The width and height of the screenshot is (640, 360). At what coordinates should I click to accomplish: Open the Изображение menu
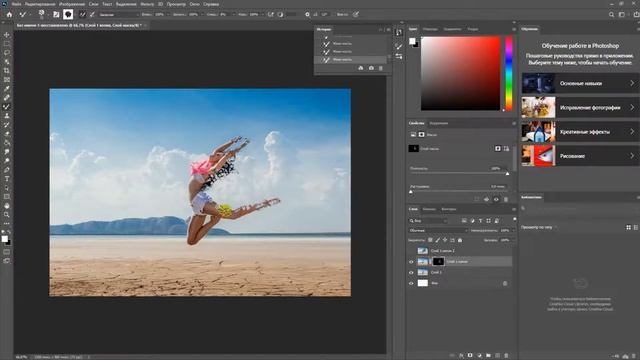72,4
